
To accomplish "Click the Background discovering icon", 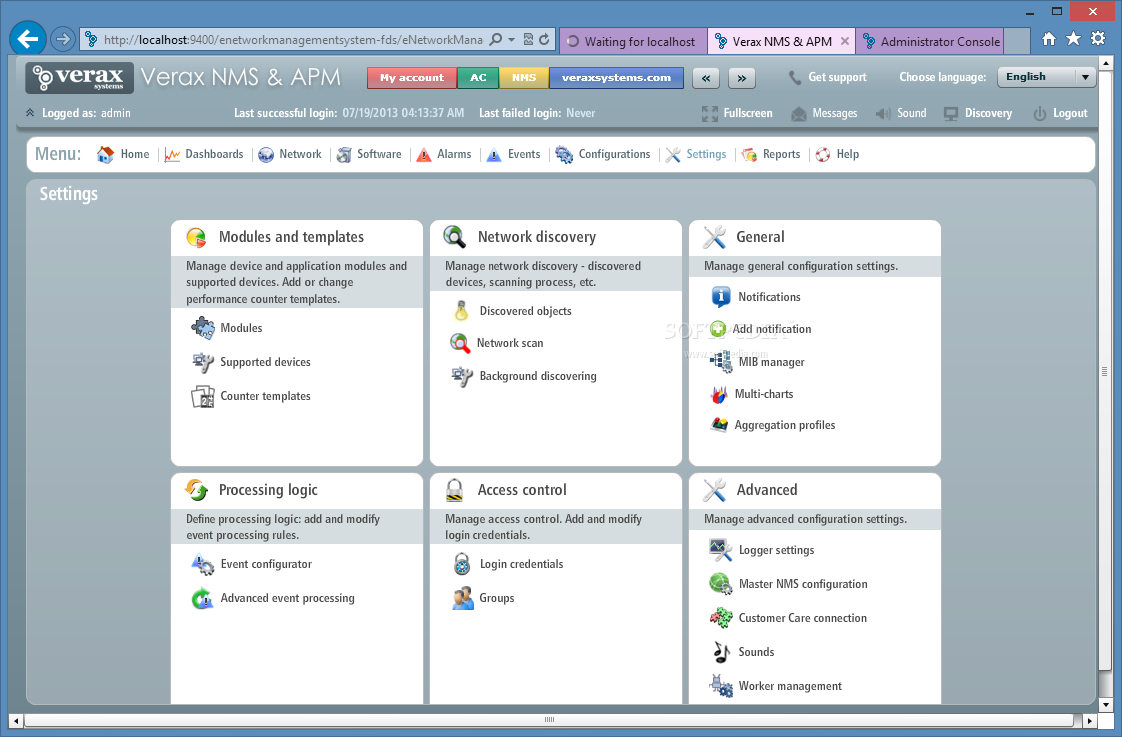I will pyautogui.click(x=462, y=376).
